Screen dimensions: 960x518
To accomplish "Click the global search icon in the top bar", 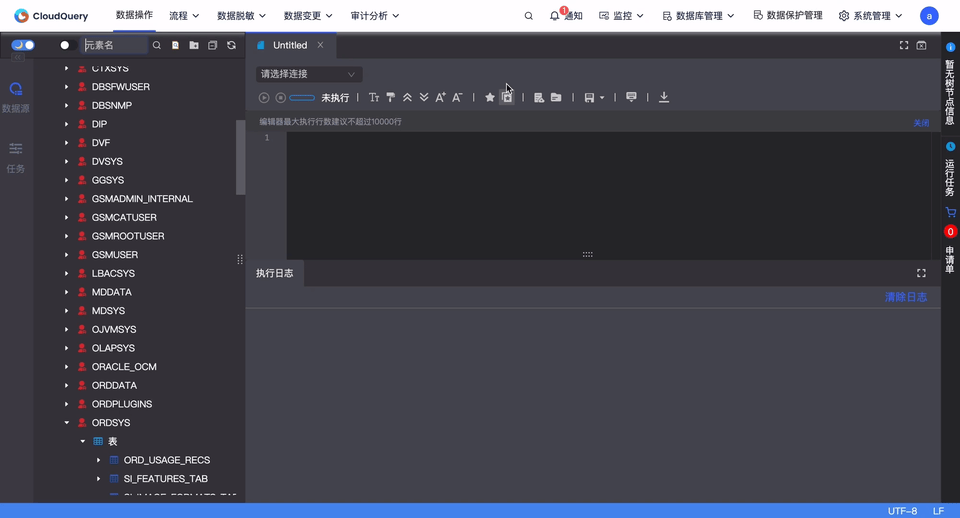I will [x=528, y=16].
